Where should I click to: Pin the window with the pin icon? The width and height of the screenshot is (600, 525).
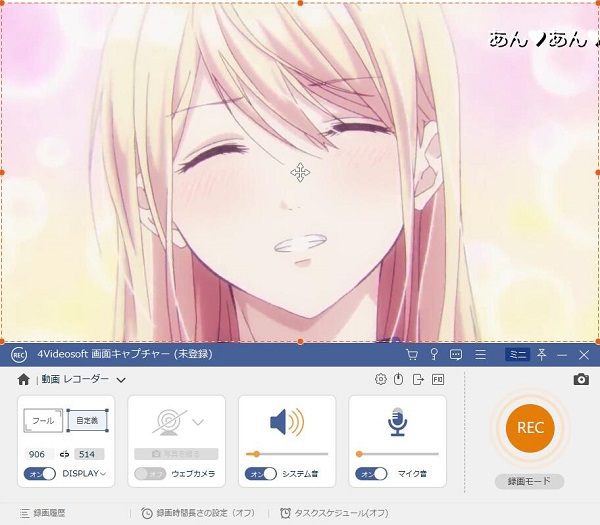point(541,354)
